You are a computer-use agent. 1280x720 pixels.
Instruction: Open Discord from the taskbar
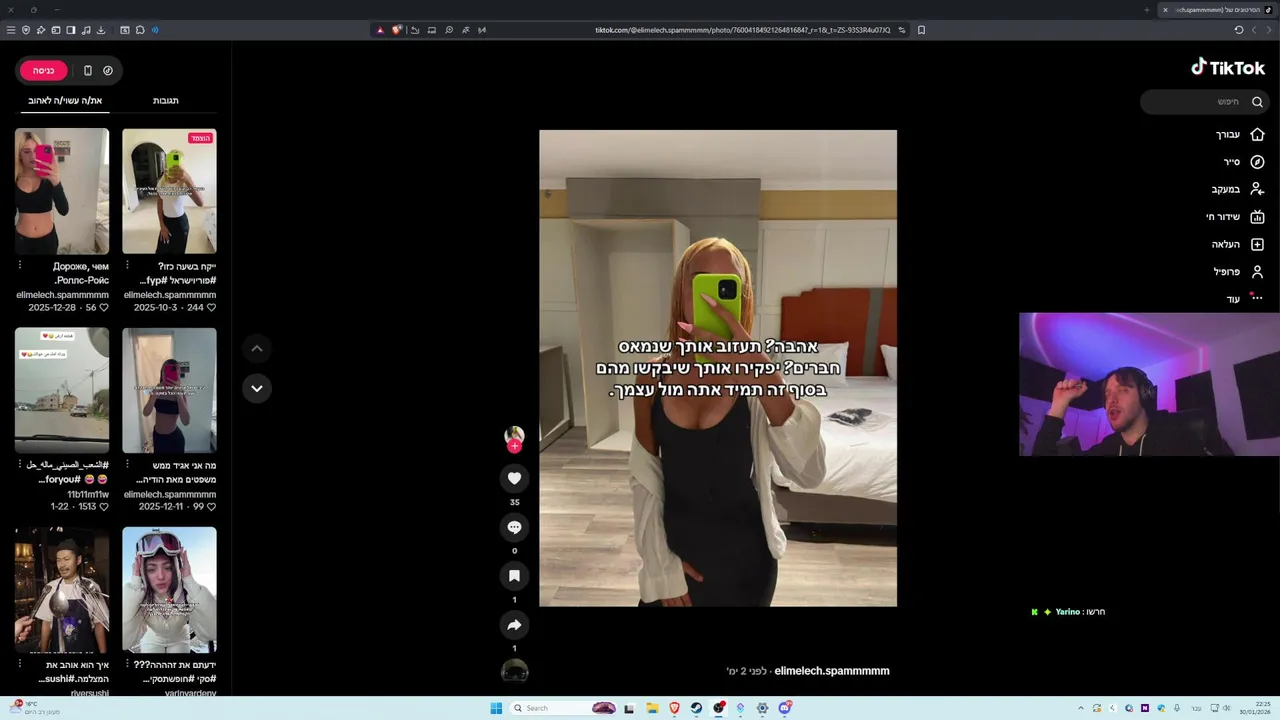pos(784,708)
